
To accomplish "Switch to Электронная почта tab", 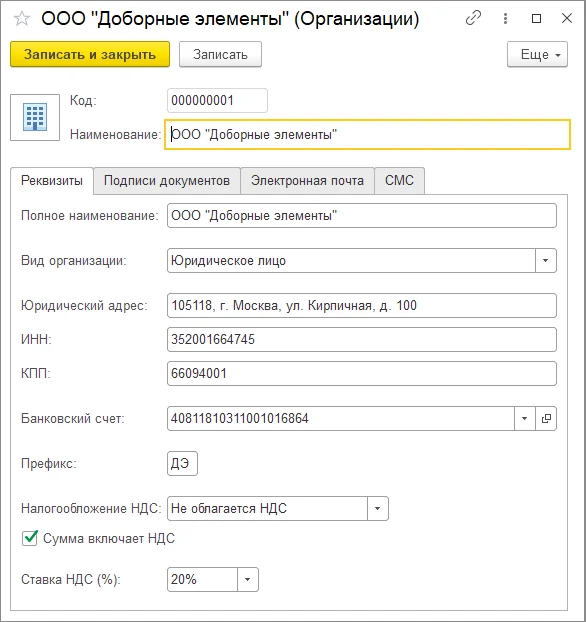I will point(307,181).
